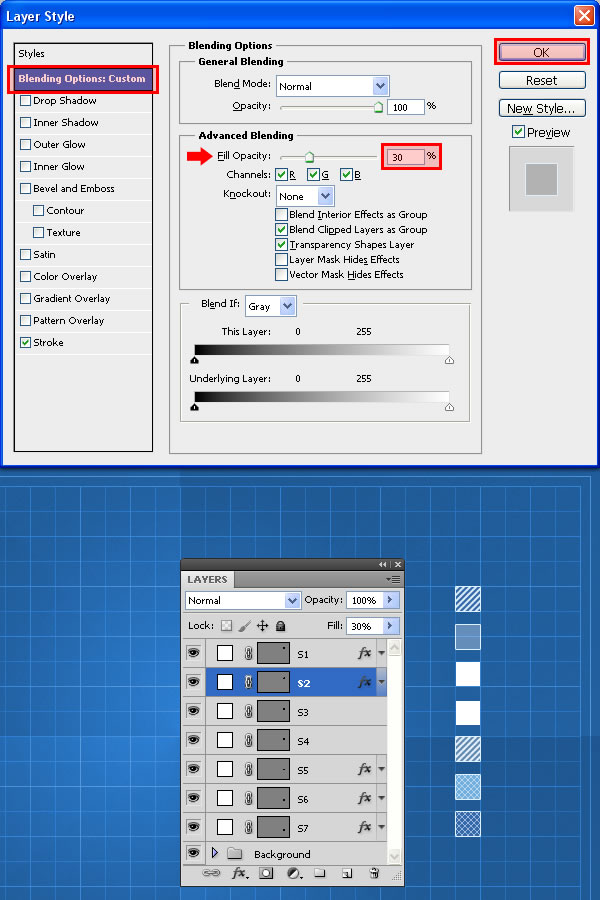This screenshot has width=600, height=900.
Task: Click Background group folder icon
Action: coord(234,854)
